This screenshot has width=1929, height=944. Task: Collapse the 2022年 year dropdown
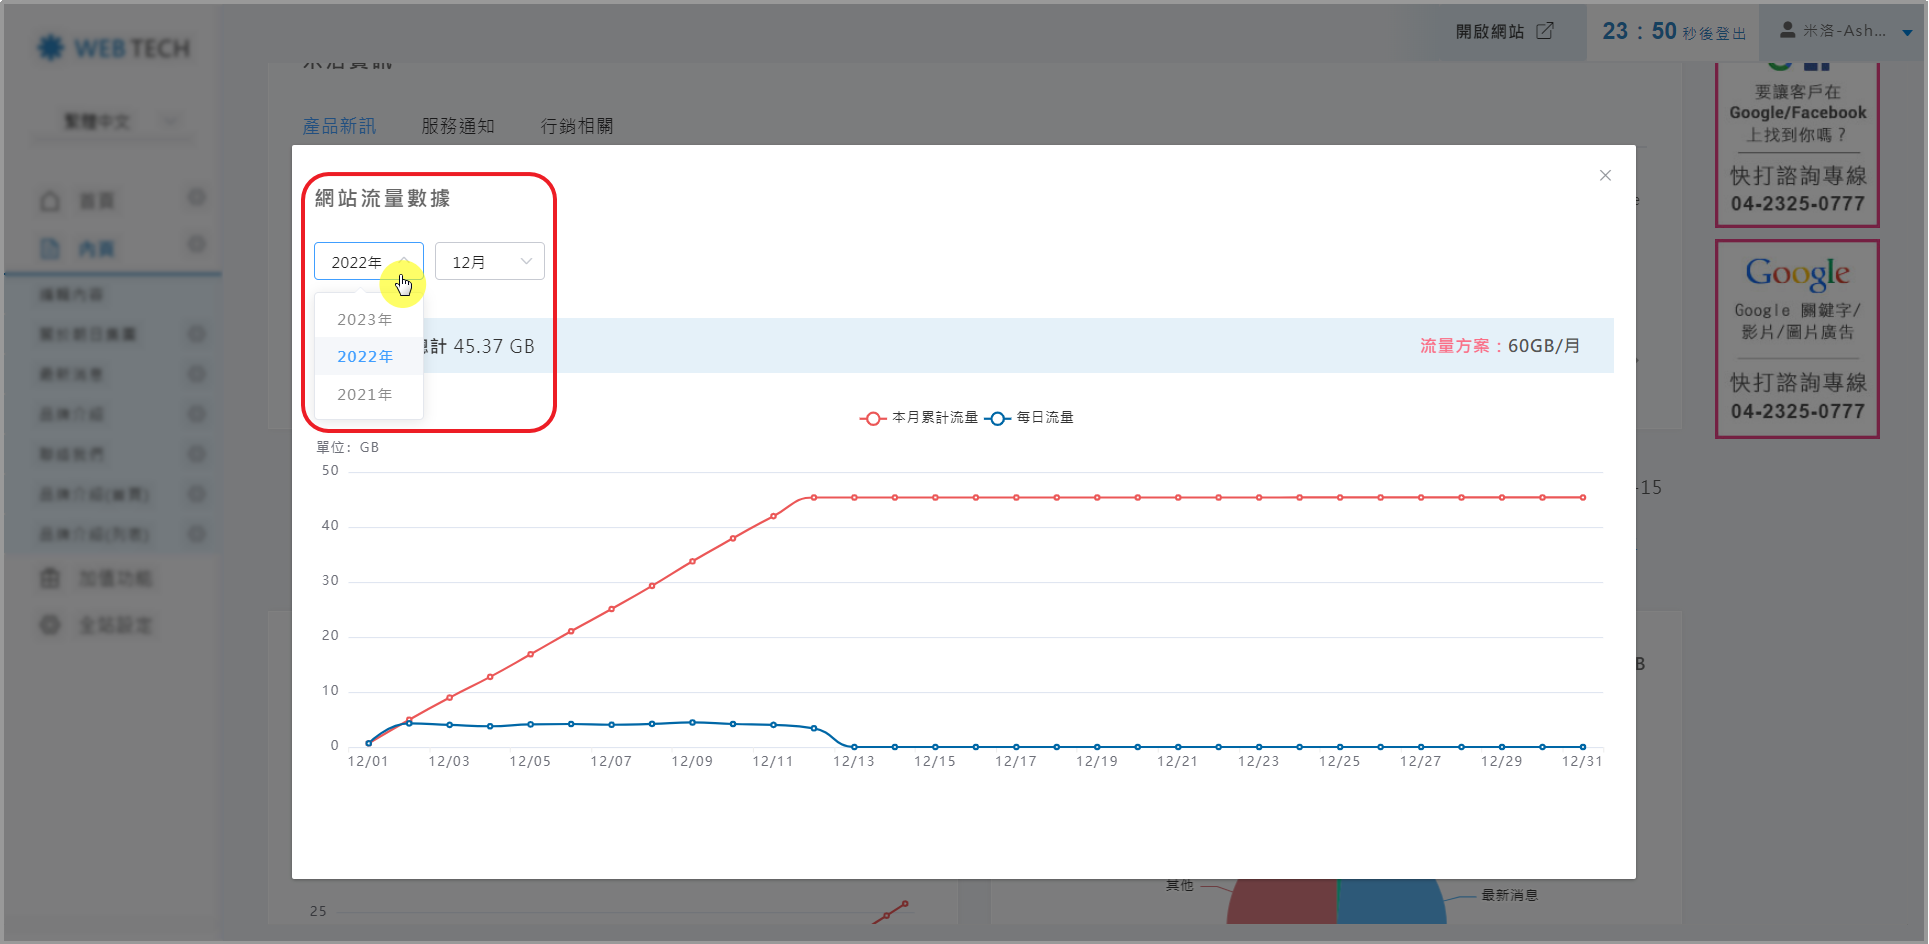coord(368,262)
